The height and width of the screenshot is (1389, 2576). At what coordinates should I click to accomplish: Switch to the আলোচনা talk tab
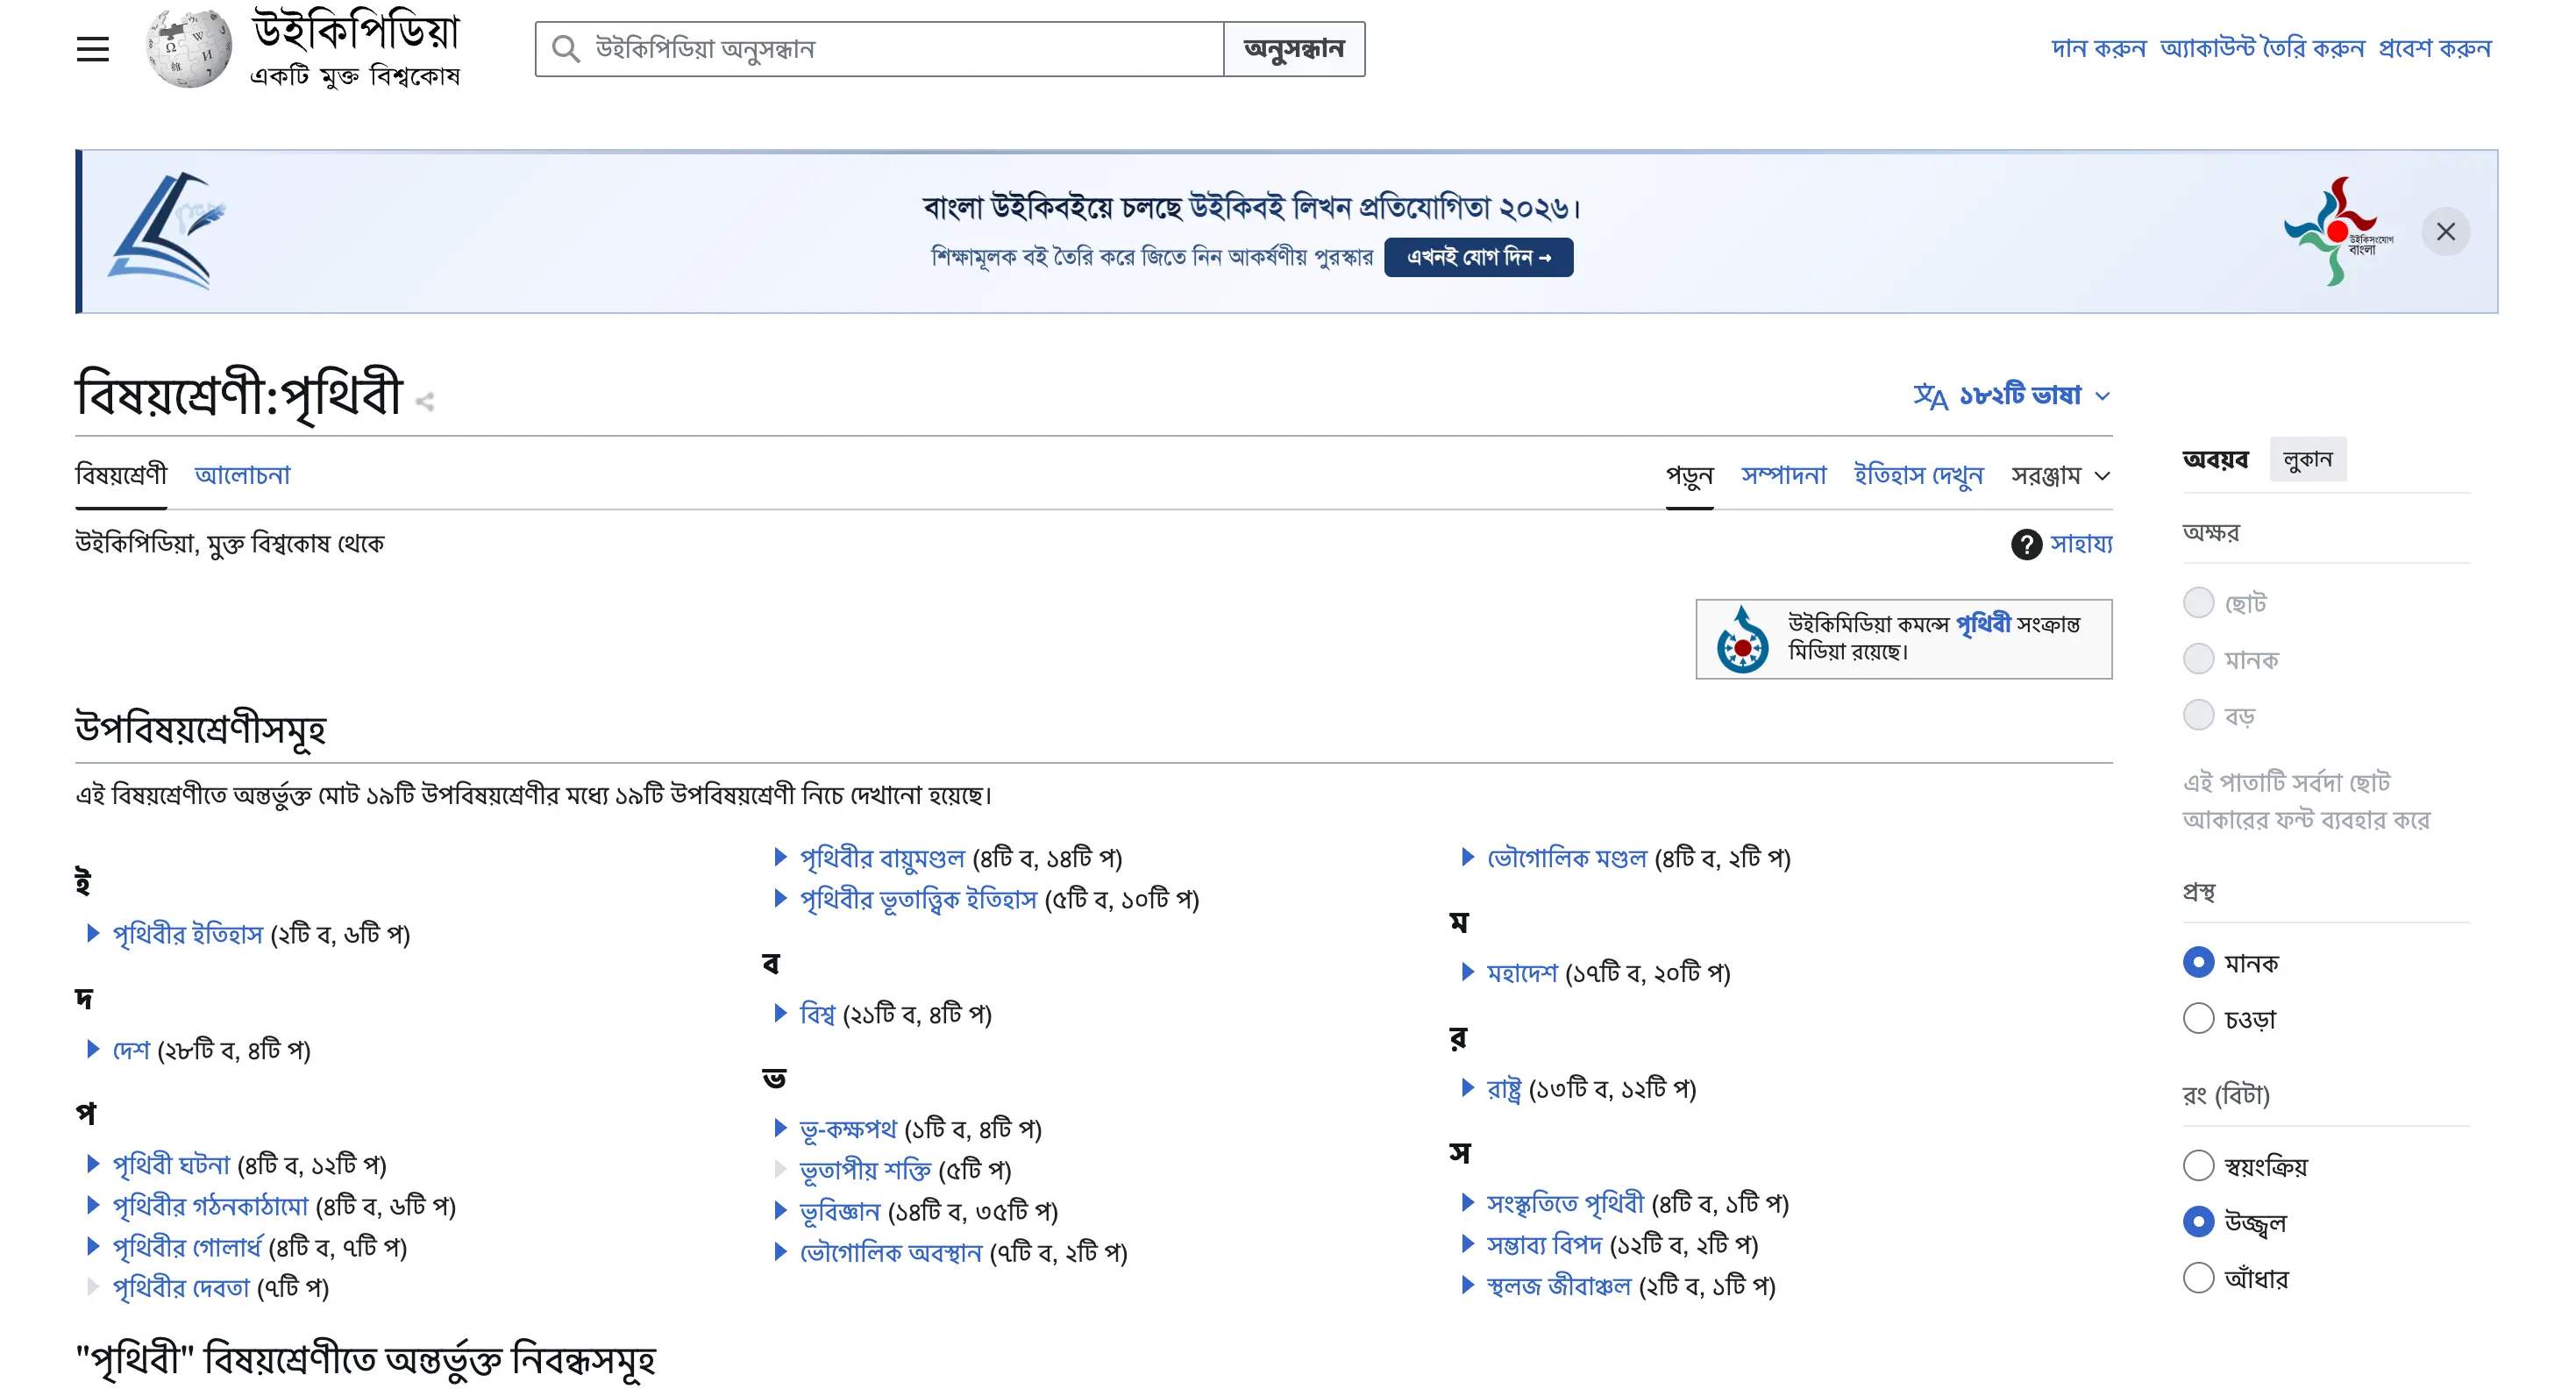(x=242, y=475)
